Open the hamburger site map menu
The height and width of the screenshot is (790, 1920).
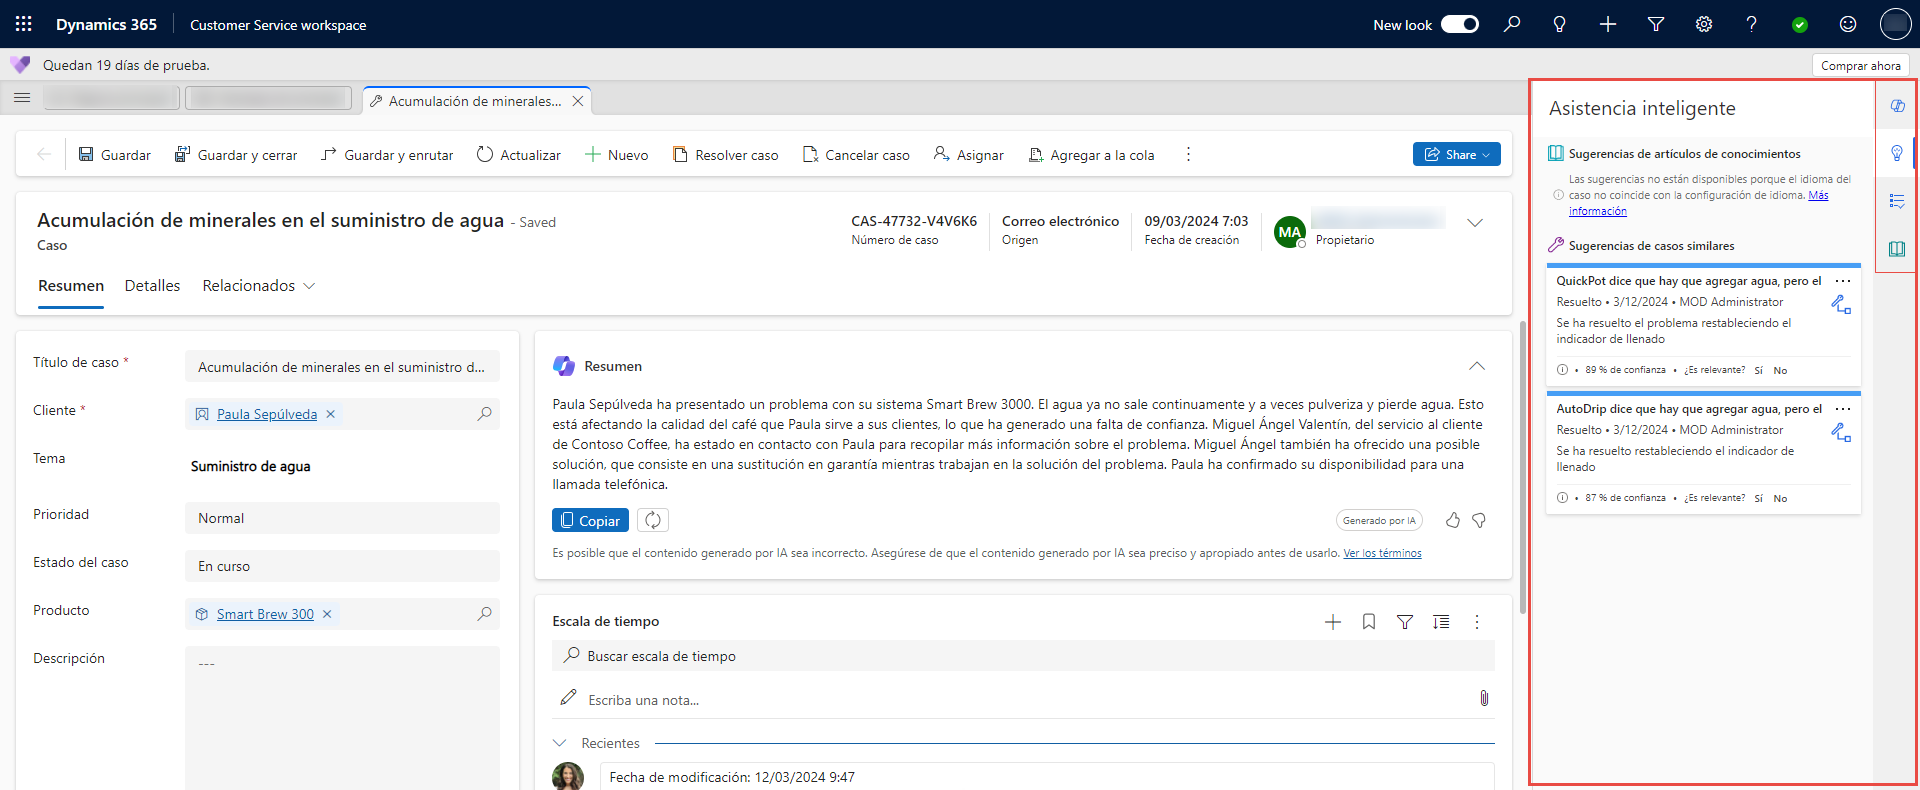pos(22,98)
